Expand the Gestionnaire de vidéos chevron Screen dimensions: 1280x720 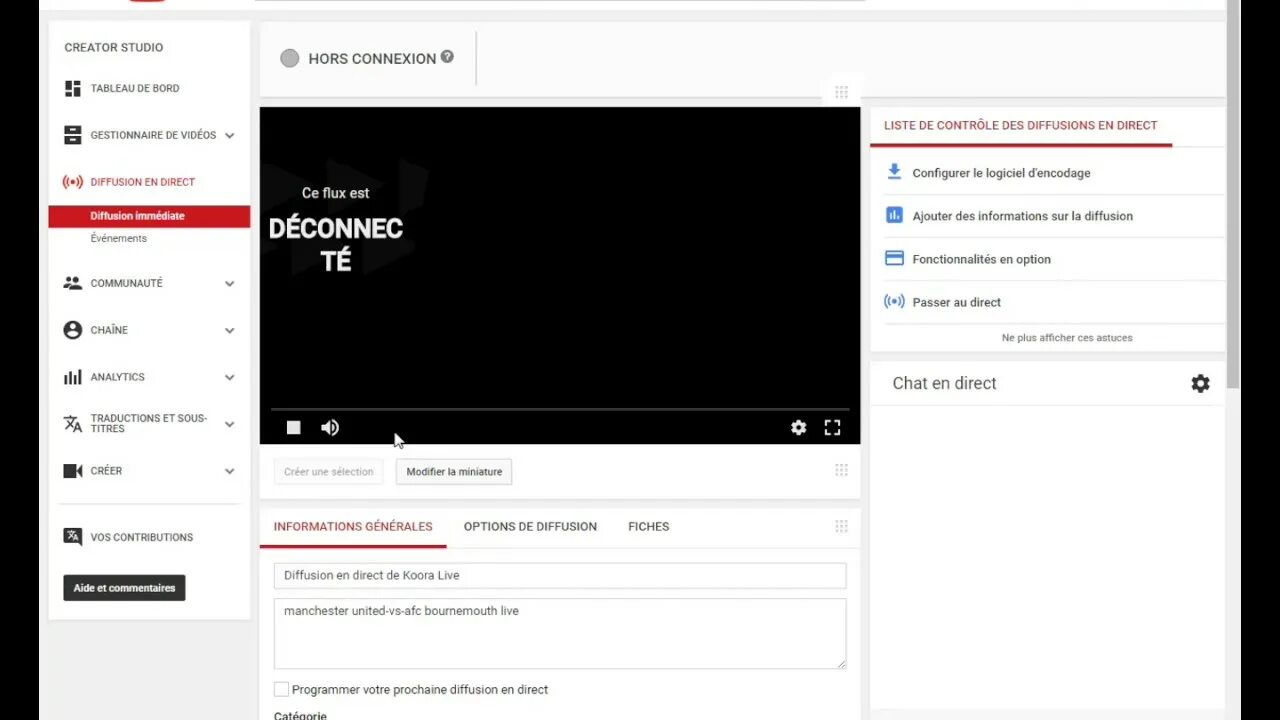point(229,136)
